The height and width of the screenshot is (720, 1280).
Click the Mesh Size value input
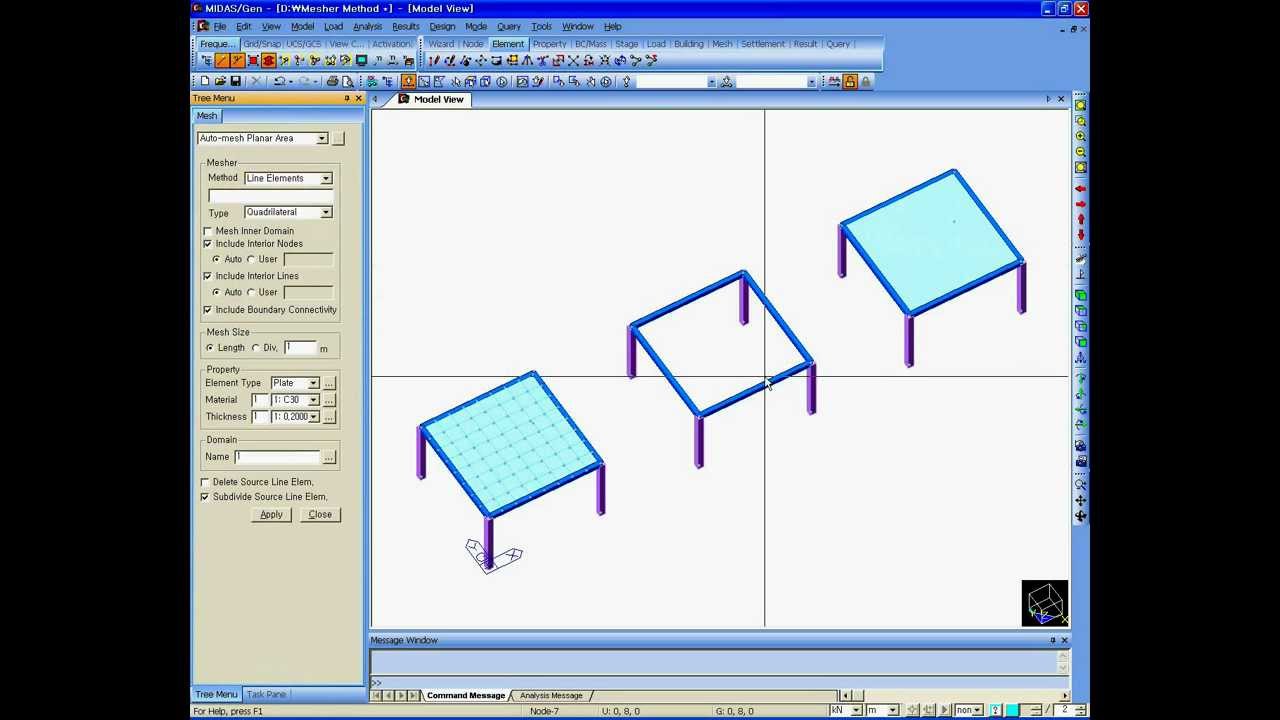pos(300,347)
